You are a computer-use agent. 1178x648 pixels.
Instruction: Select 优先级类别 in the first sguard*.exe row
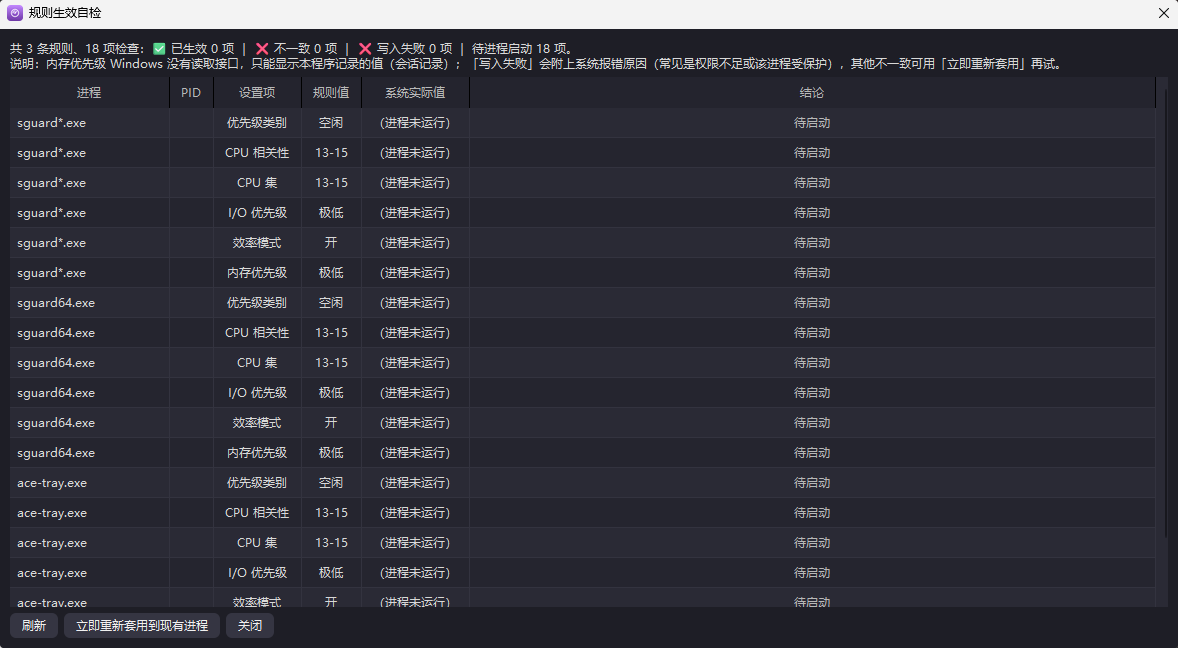pos(257,122)
